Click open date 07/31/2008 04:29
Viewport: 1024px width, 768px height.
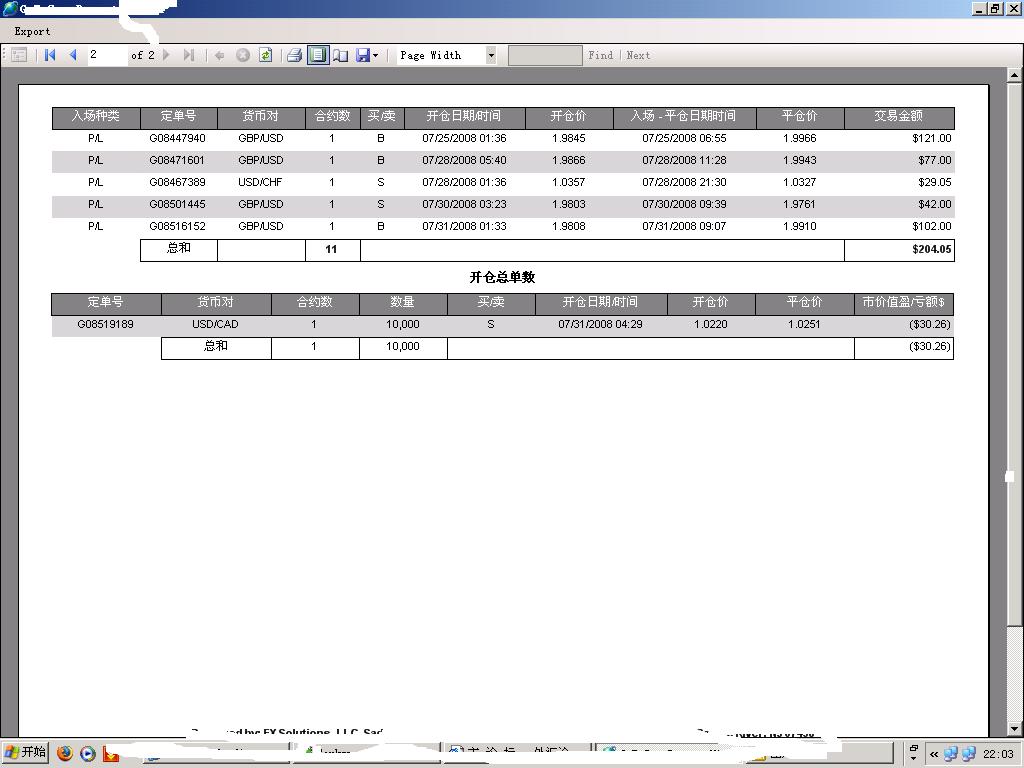coord(600,325)
